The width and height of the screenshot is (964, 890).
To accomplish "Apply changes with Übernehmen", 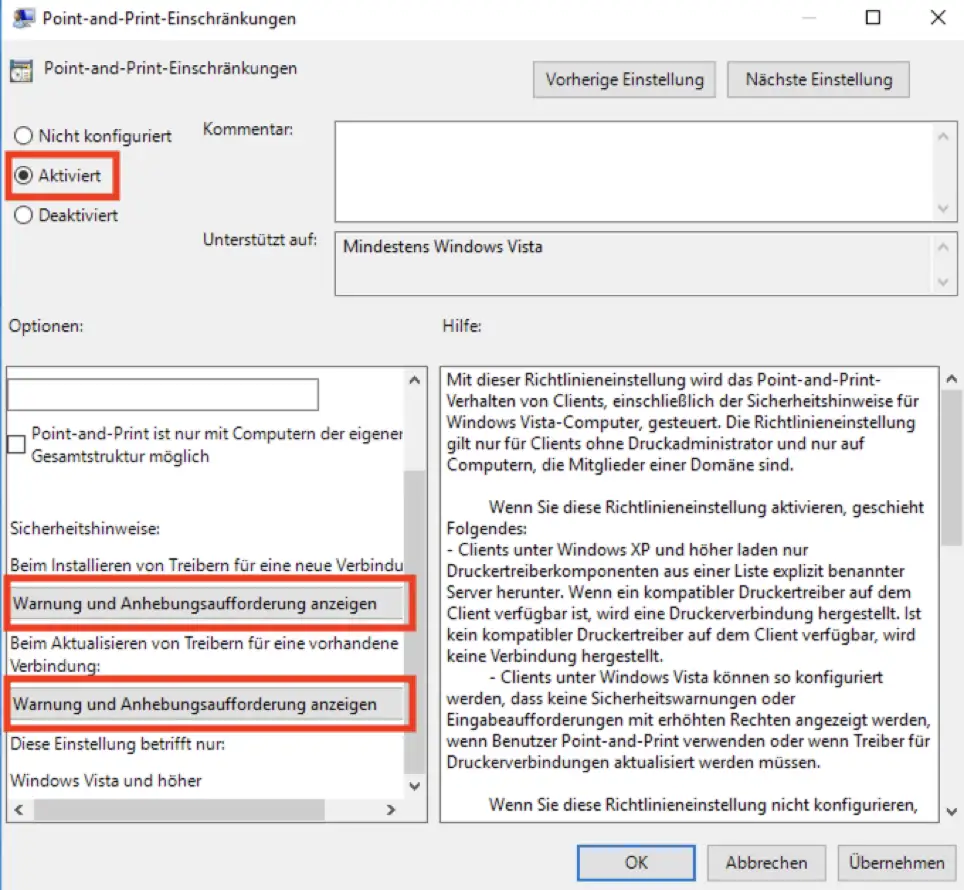I will tap(896, 862).
